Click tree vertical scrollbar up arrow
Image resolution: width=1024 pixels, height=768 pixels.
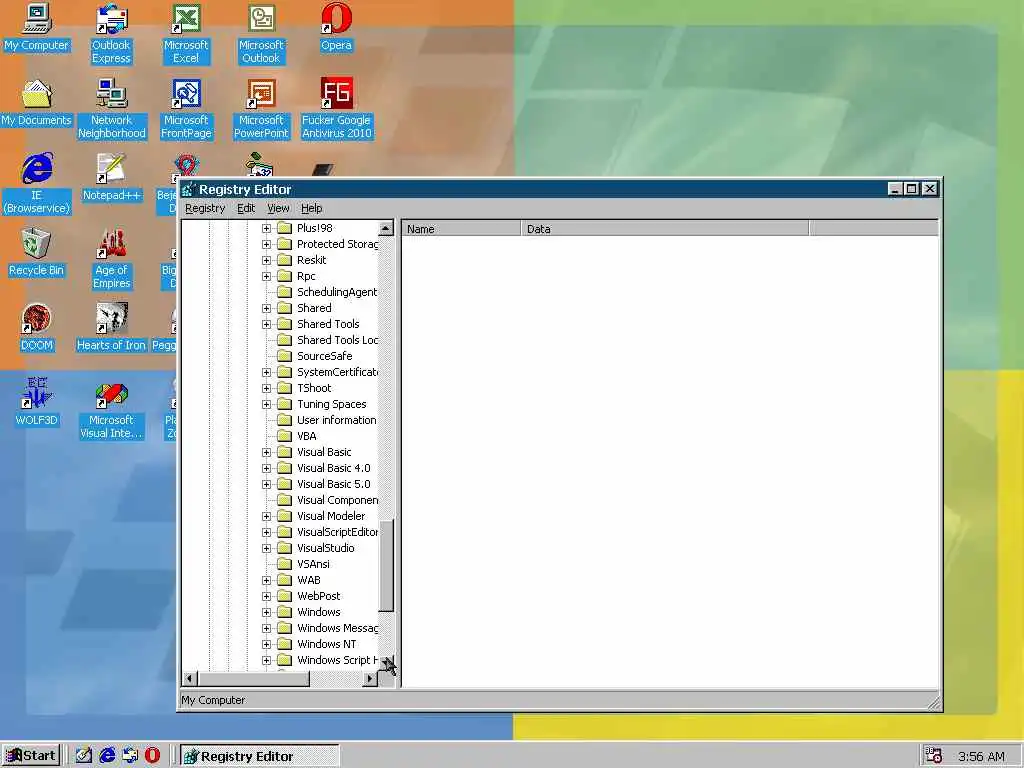[x=386, y=229]
